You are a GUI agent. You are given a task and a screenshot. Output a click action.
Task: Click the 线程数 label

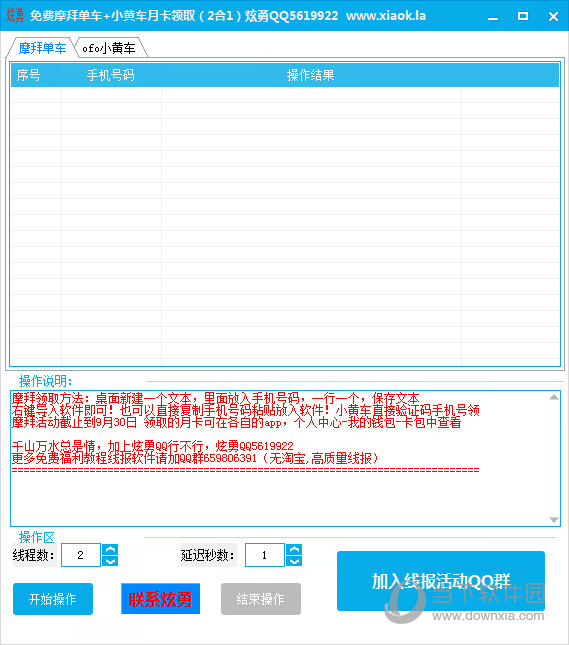tap(34, 555)
